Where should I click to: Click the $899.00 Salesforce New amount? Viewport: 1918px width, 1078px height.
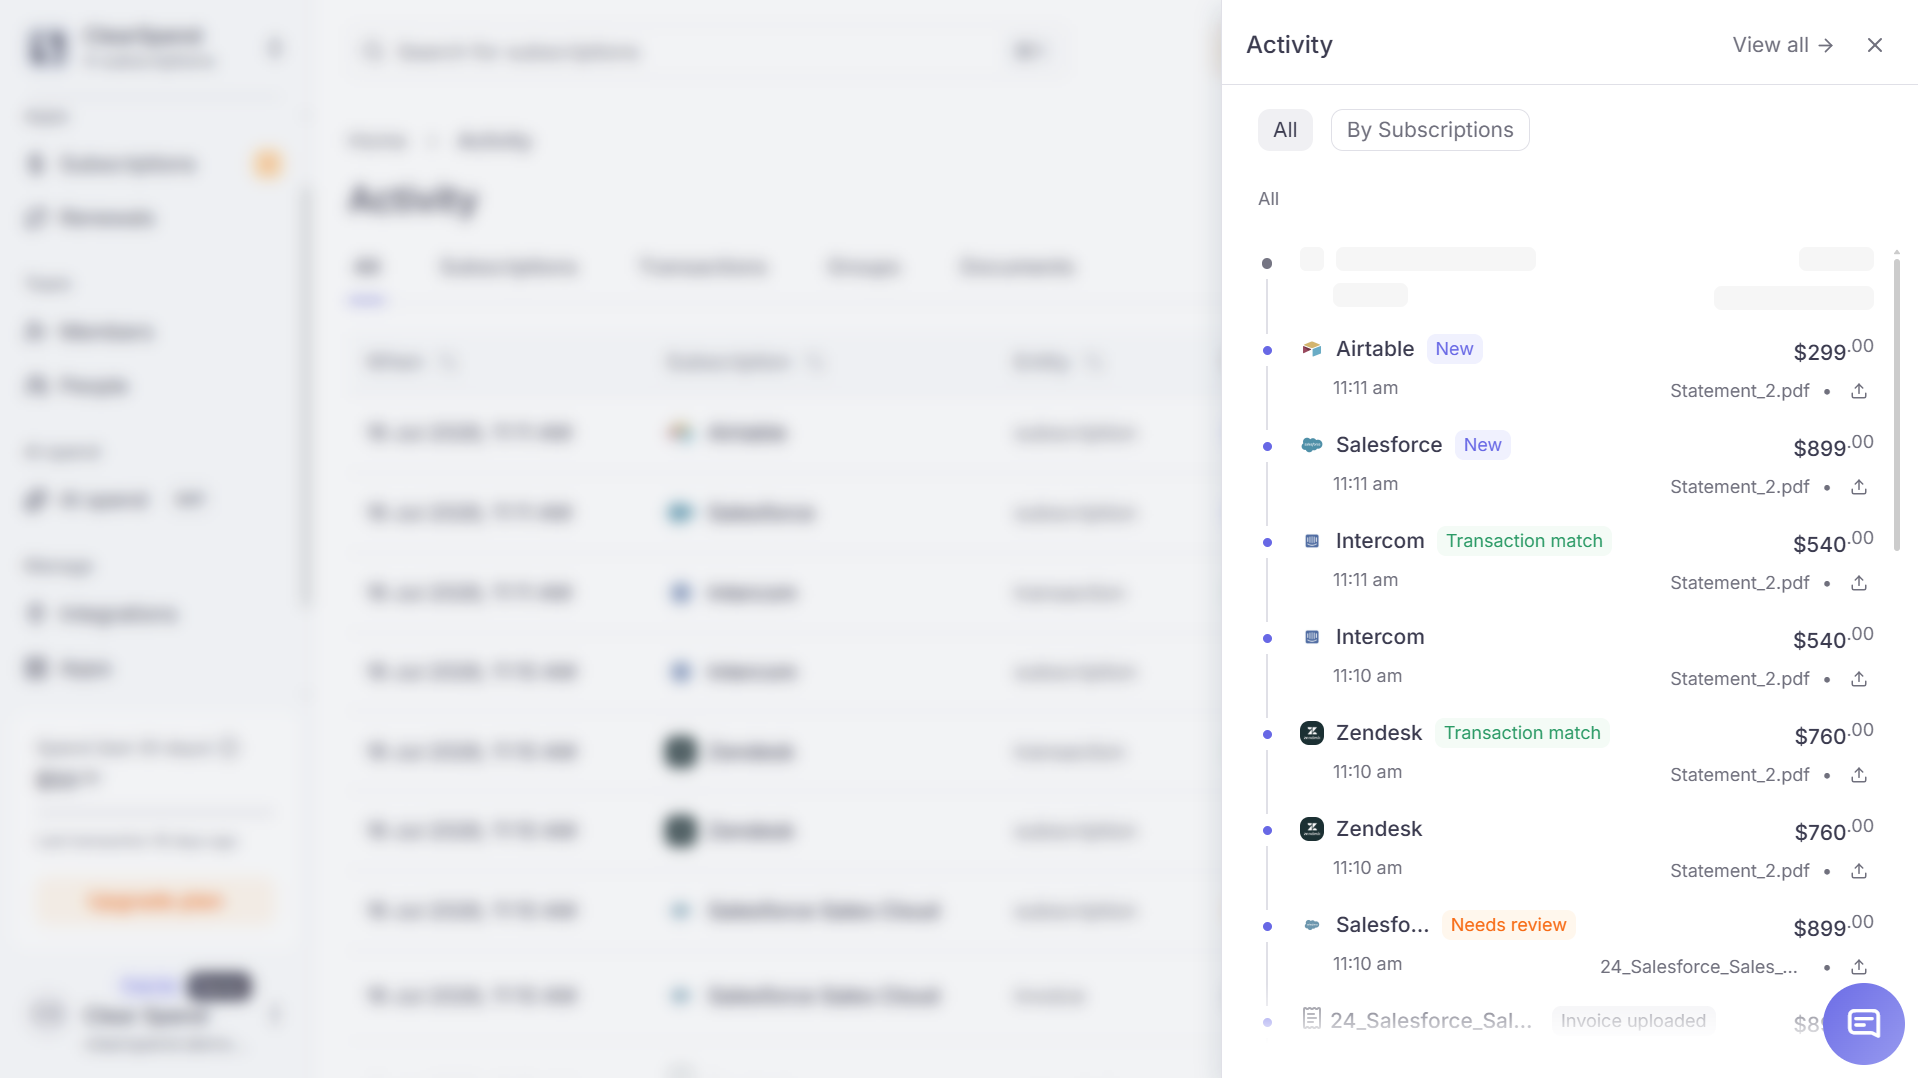tap(1833, 446)
